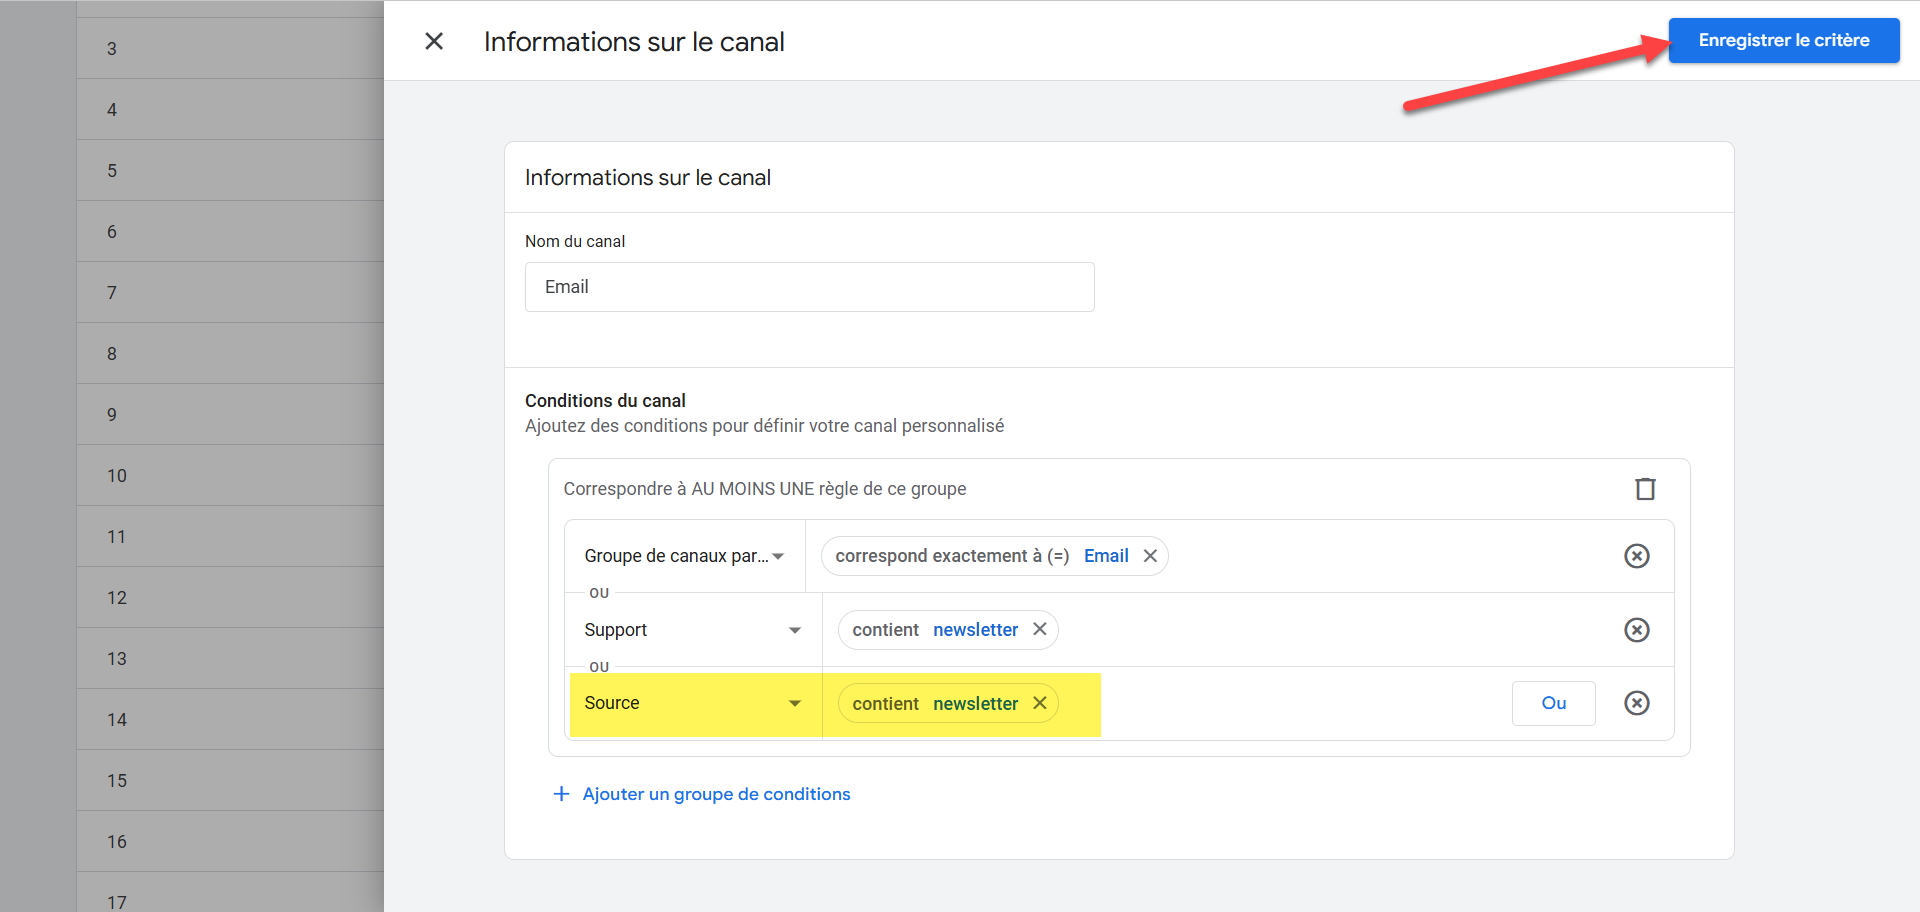Open the Groupe de canaux par... dropdown

tap(684, 556)
